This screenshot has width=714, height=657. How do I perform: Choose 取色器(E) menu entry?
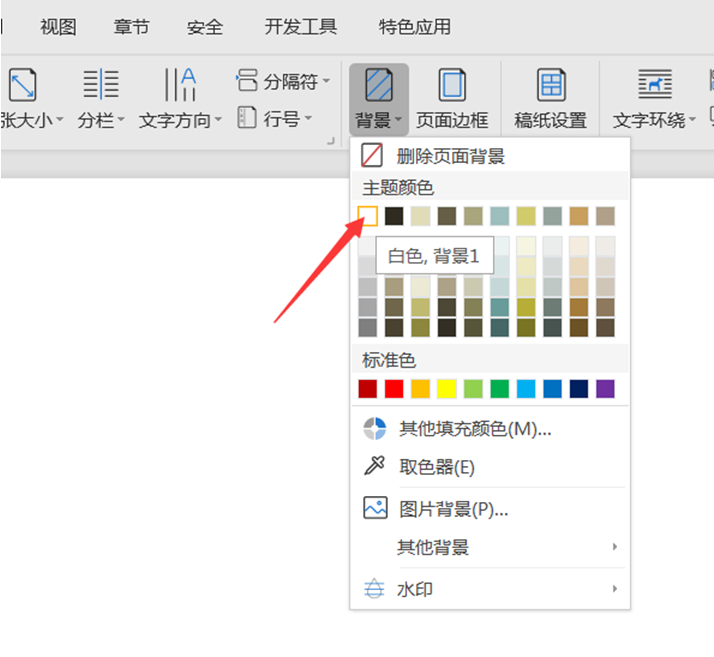point(490,466)
